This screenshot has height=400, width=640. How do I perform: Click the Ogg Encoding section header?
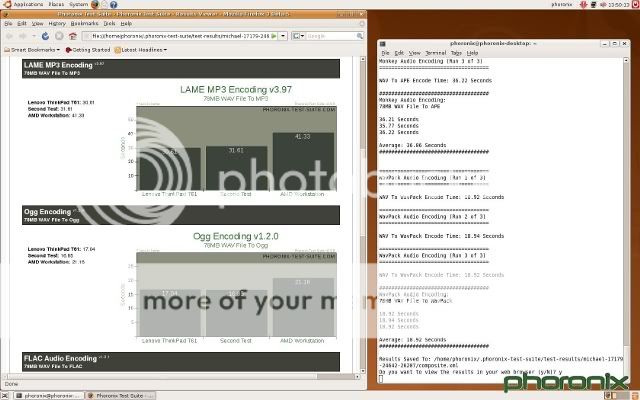pos(181,215)
